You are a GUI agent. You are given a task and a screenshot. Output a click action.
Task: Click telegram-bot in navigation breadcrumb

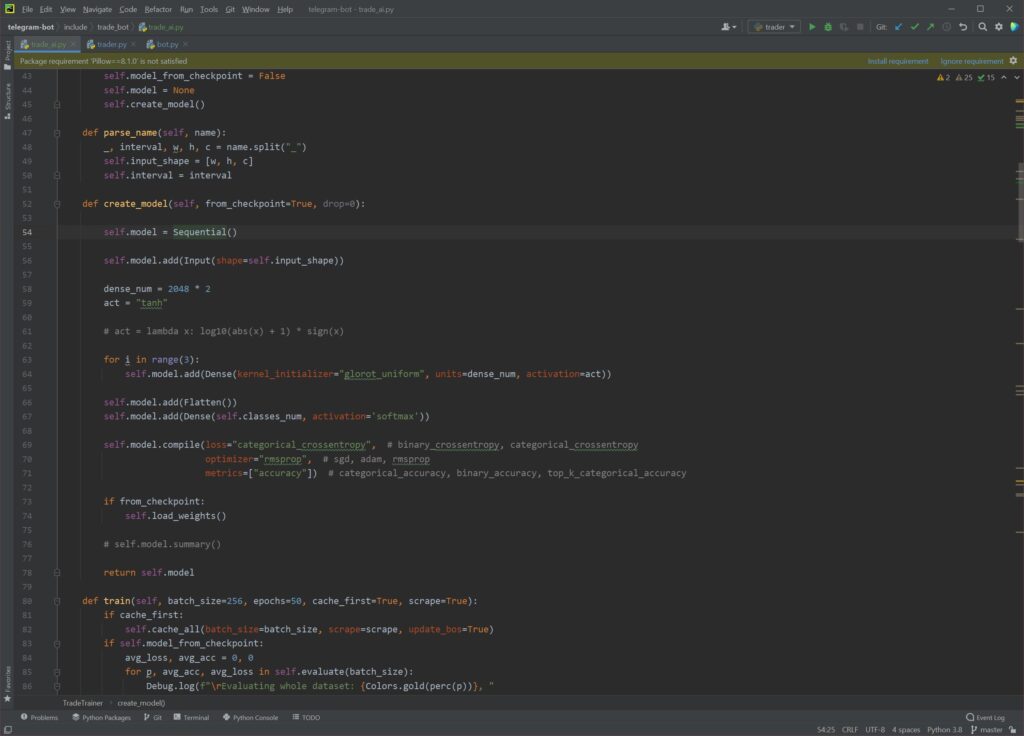click(31, 27)
